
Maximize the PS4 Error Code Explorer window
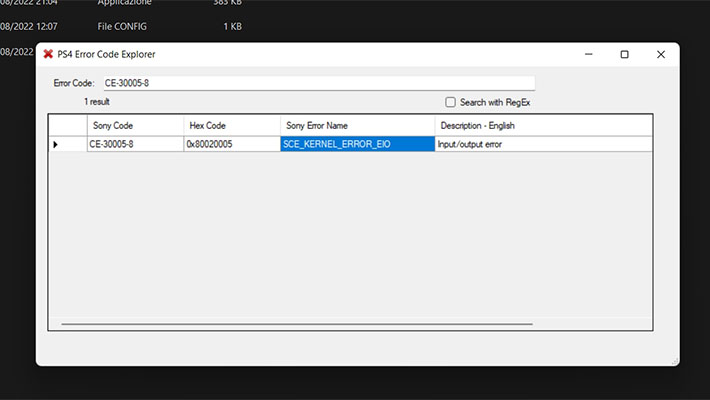(x=624, y=54)
